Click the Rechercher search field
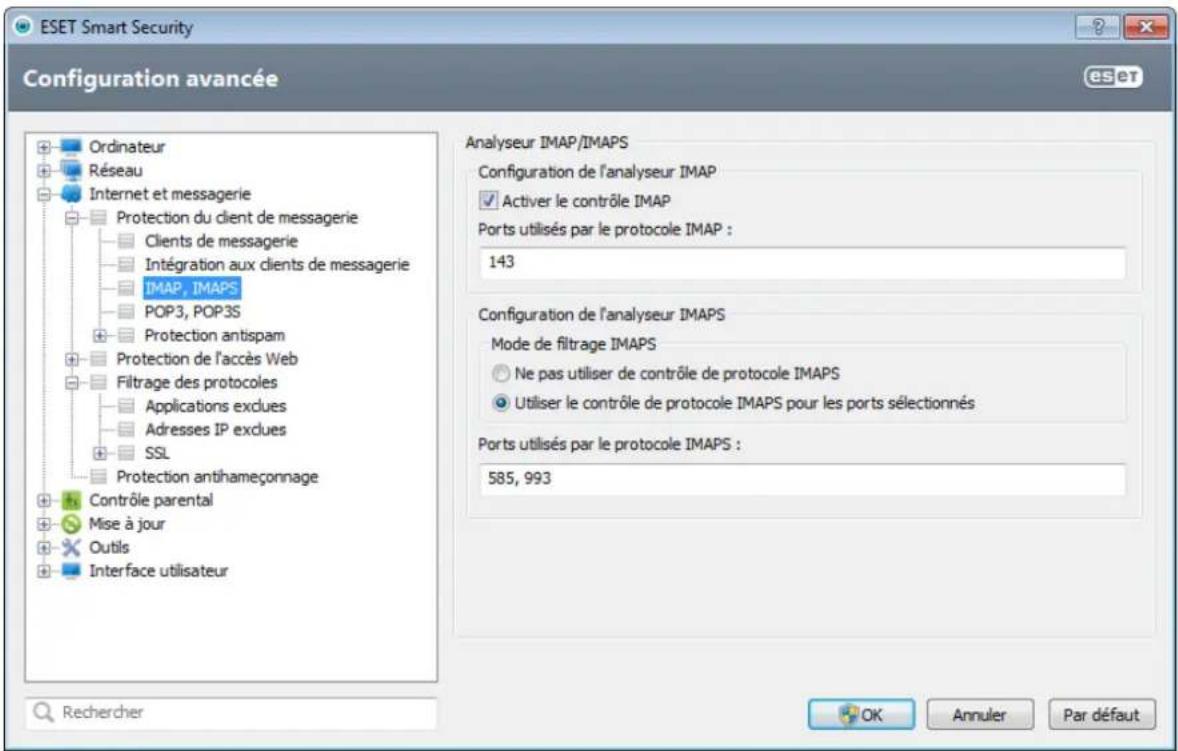The image size is (1178, 751). coord(231,713)
